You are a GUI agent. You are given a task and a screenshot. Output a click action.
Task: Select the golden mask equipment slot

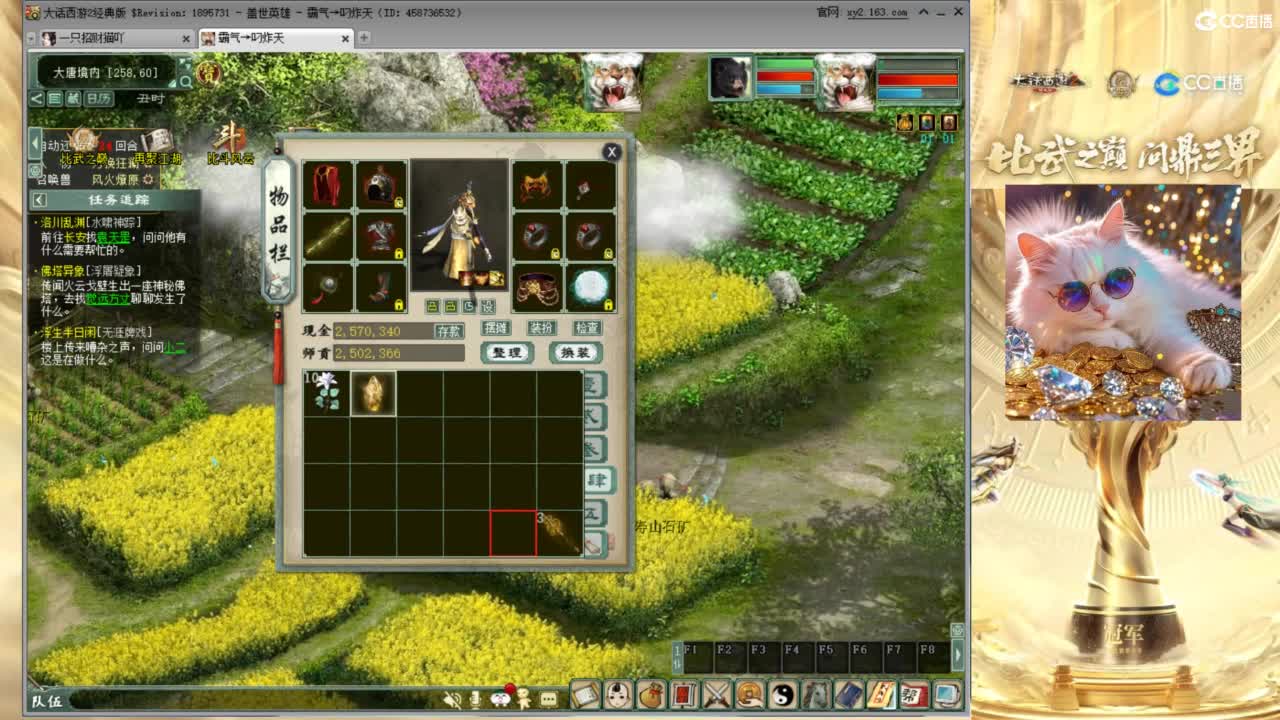point(538,185)
